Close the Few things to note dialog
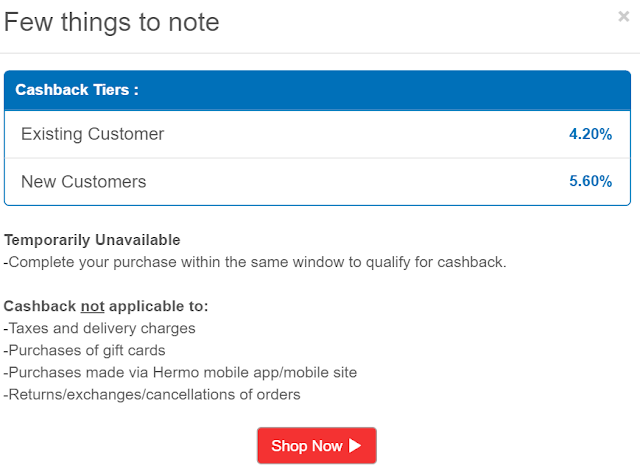This screenshot has width=640, height=471. tap(624, 16)
